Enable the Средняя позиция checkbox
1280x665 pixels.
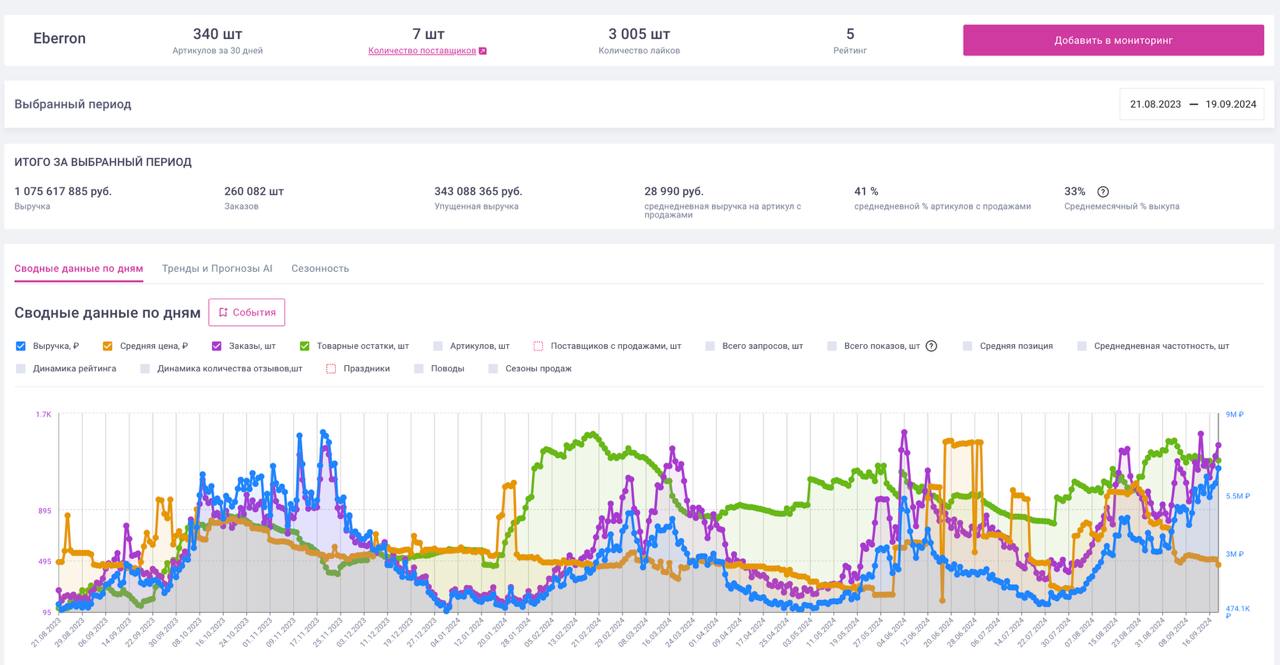click(x=966, y=345)
